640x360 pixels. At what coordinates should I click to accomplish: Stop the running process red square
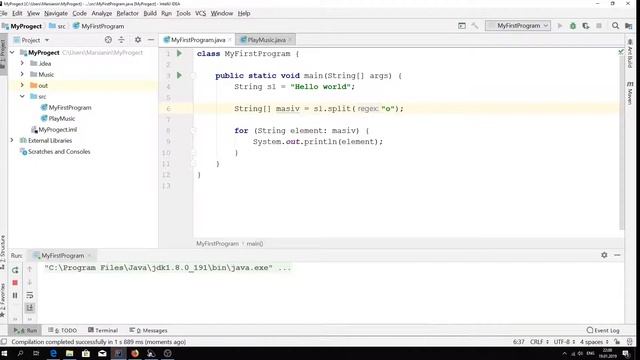point(15,282)
